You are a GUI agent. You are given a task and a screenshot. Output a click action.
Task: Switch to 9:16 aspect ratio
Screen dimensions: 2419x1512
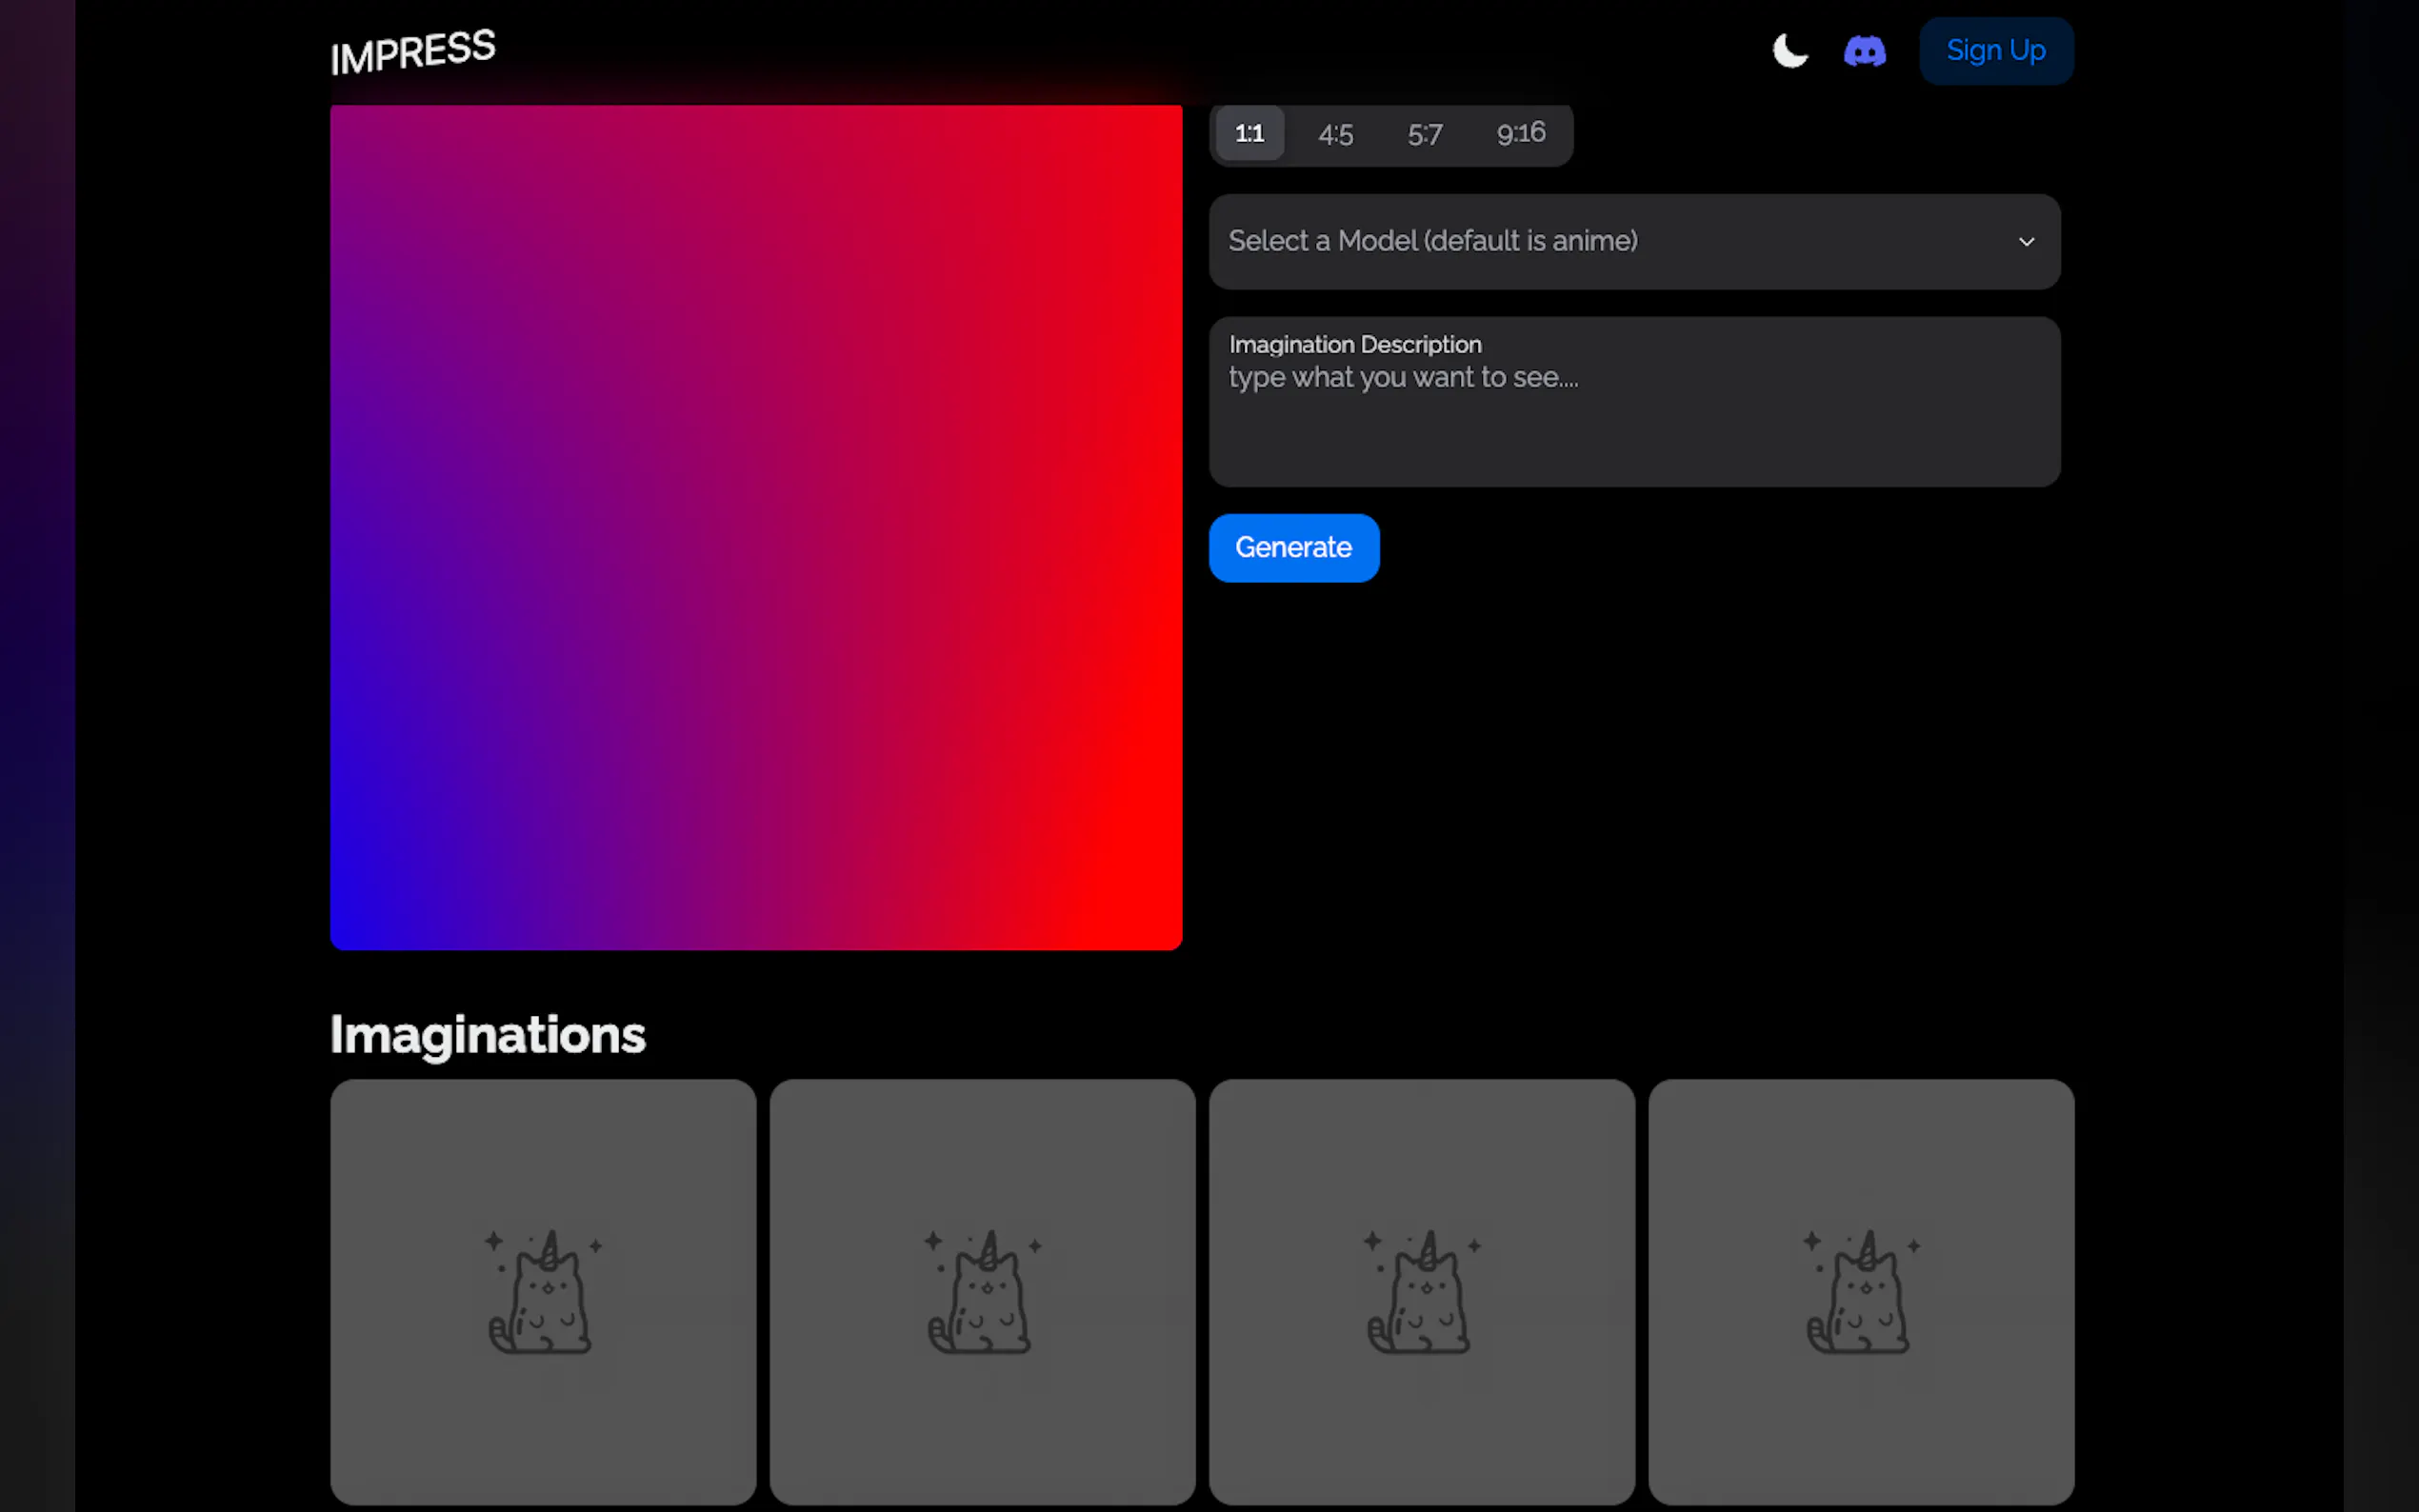tap(1520, 133)
